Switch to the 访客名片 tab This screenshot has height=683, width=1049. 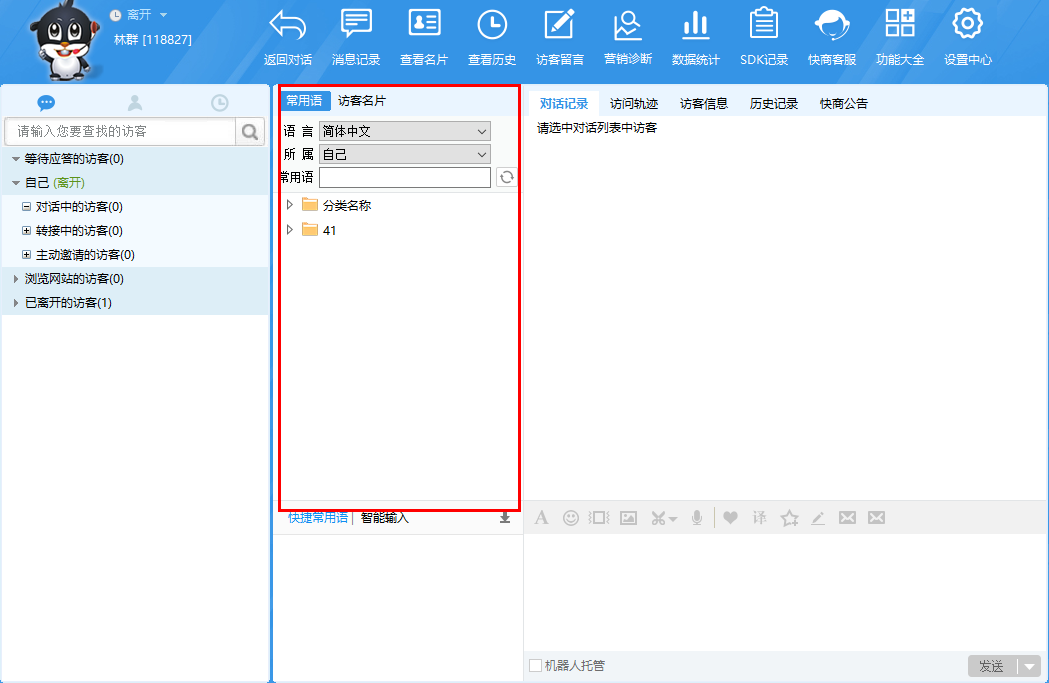361,101
